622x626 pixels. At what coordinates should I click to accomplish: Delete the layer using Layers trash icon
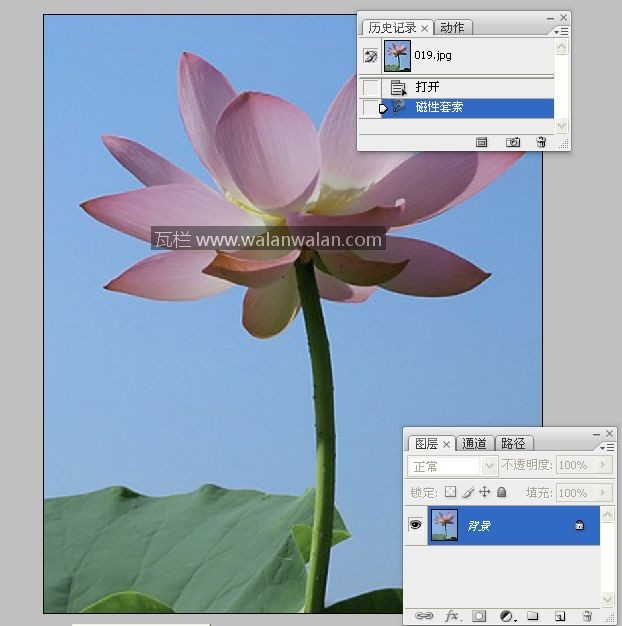tap(587, 616)
